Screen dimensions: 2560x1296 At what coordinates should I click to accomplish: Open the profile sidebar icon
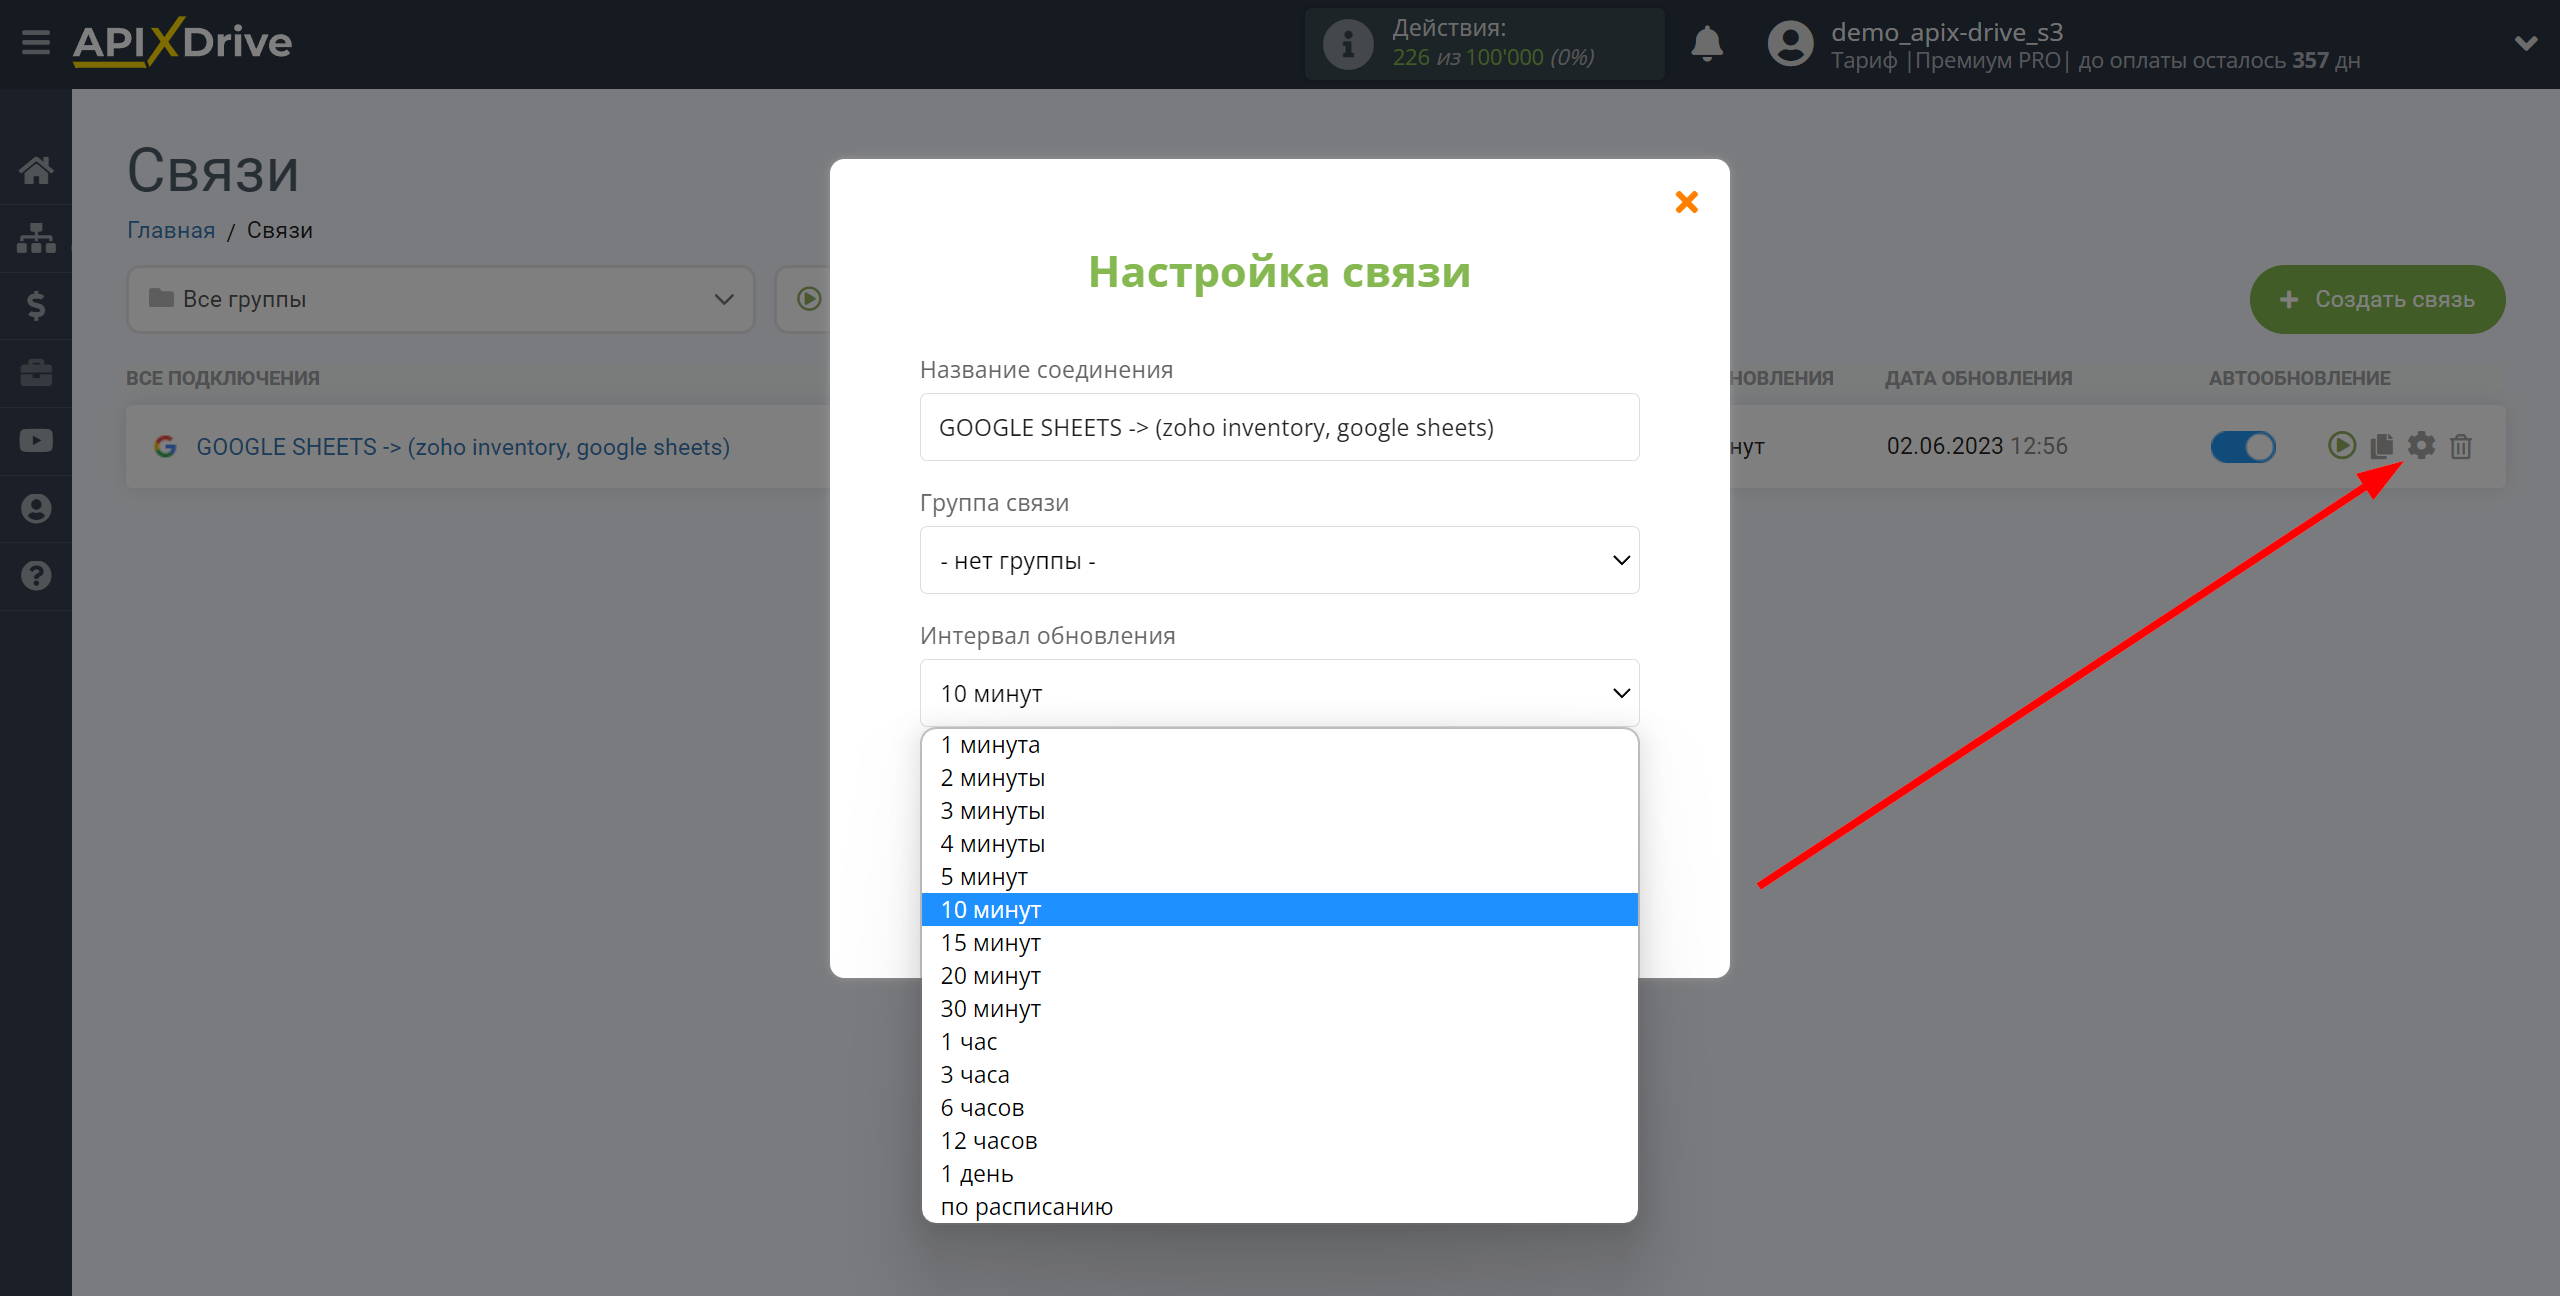[36, 508]
